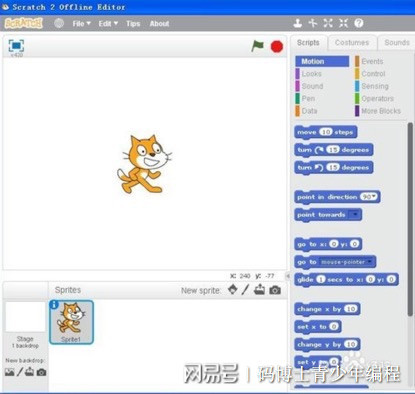The image size is (415, 394).
Task: Click the secs field in glide block
Action: 321,279
